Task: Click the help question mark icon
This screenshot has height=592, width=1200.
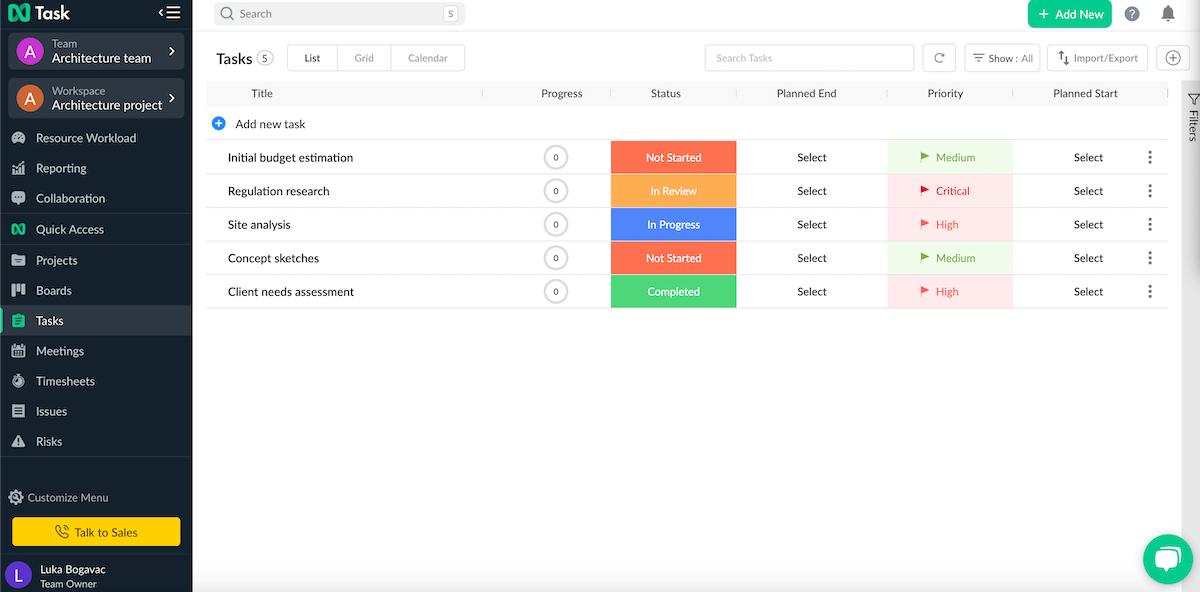Action: point(1131,13)
